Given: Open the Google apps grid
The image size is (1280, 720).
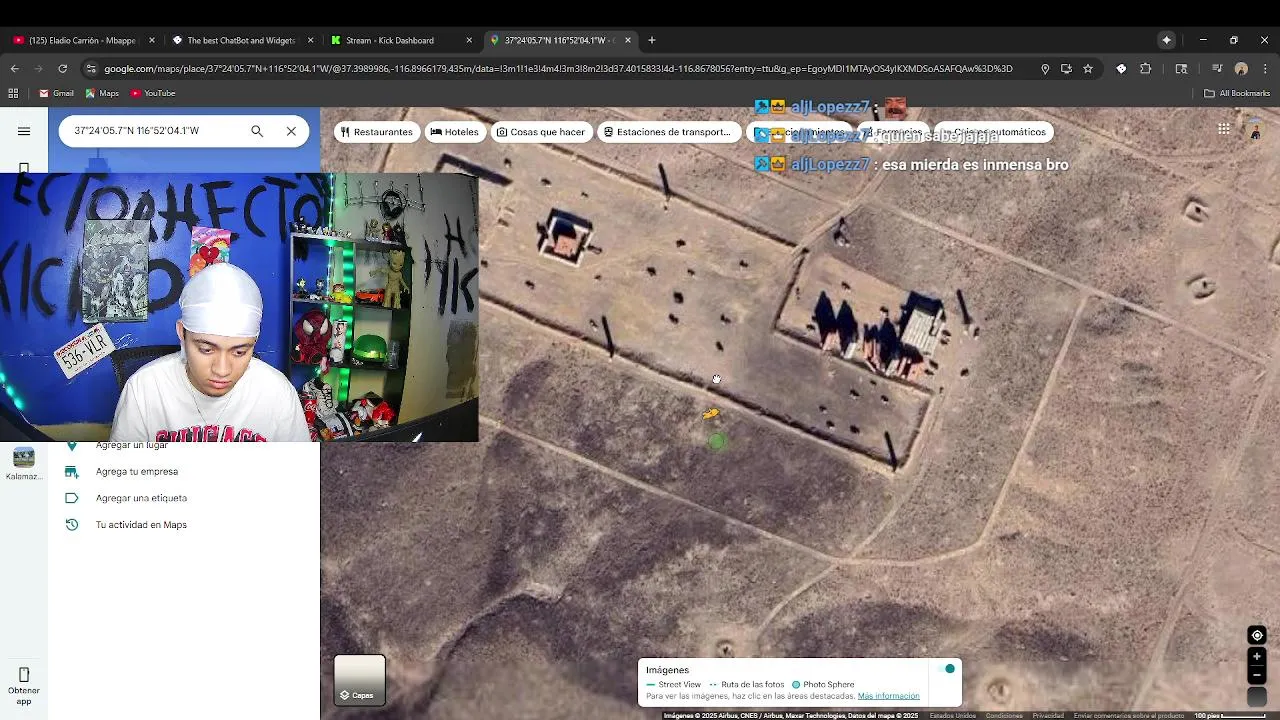Looking at the screenshot, I should tap(1223, 129).
